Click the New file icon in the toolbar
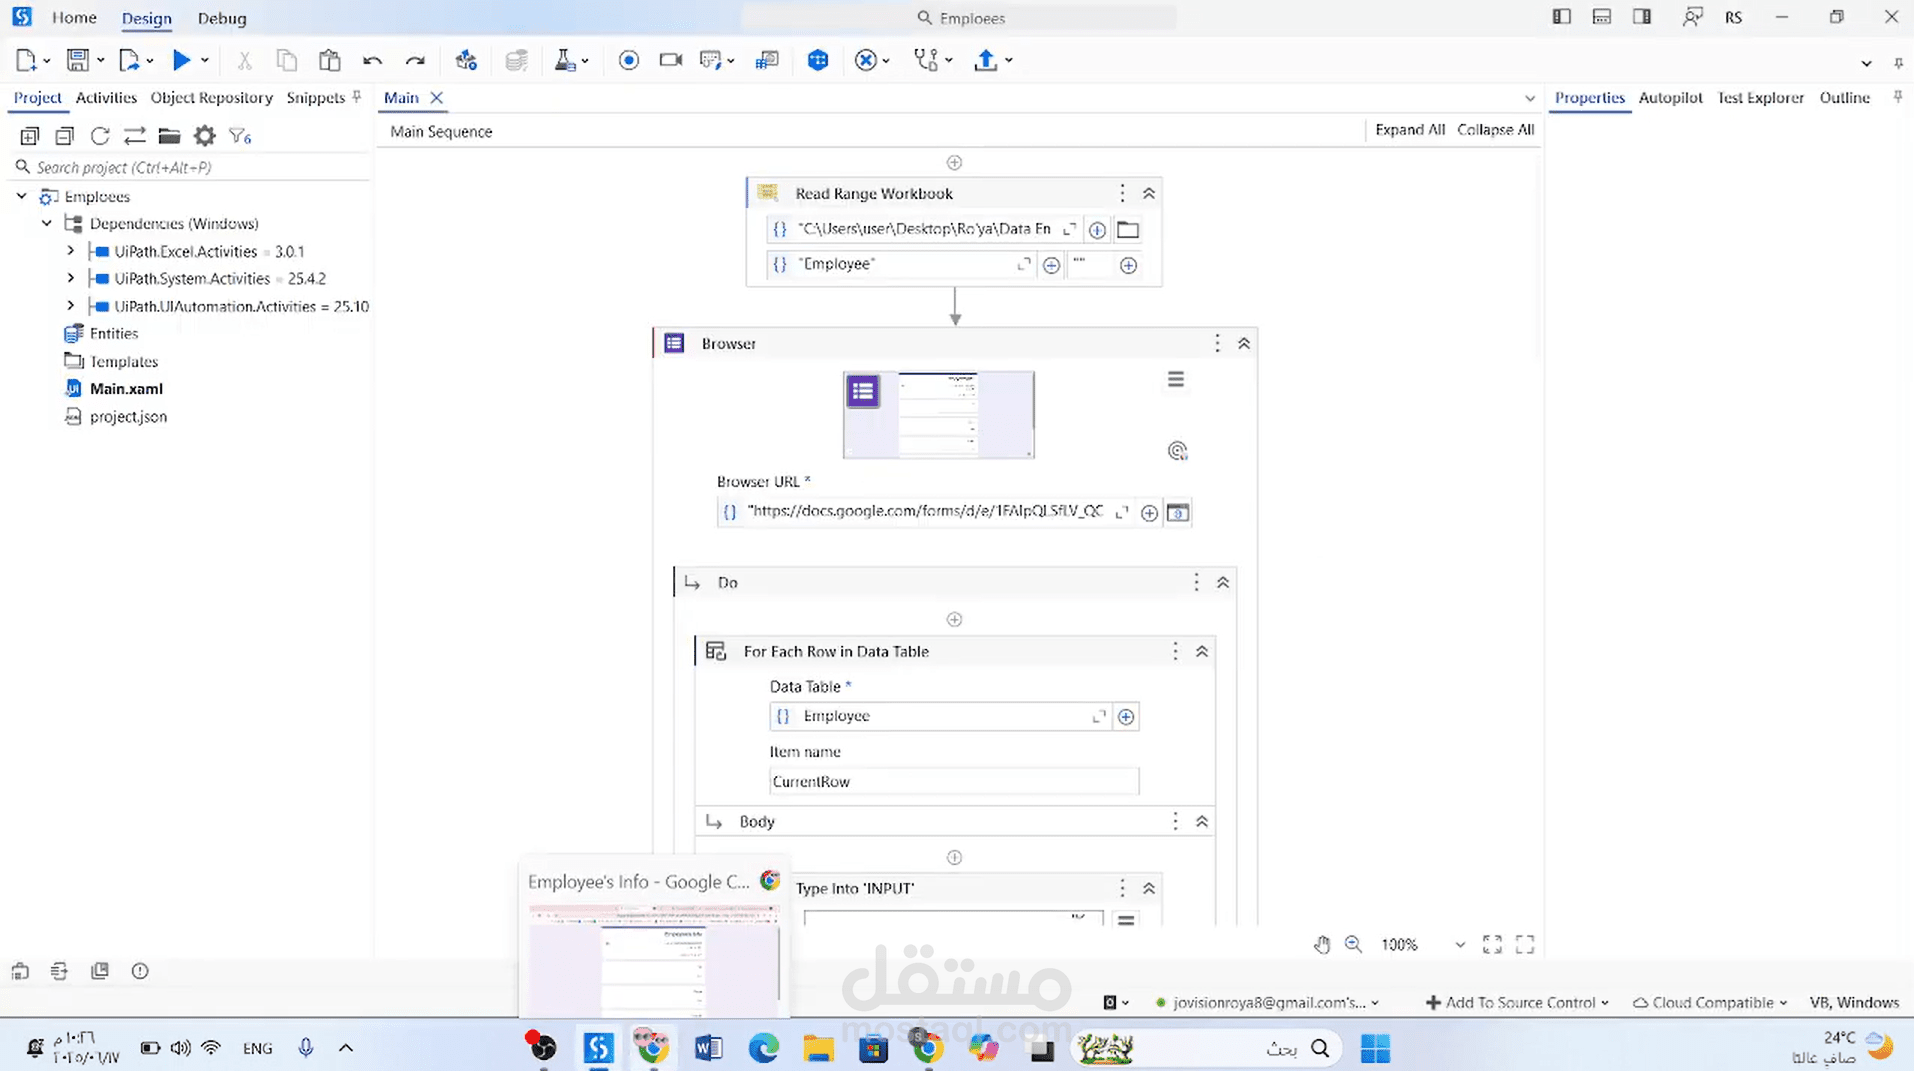Image resolution: width=1914 pixels, height=1071 pixels. pyautogui.click(x=26, y=60)
